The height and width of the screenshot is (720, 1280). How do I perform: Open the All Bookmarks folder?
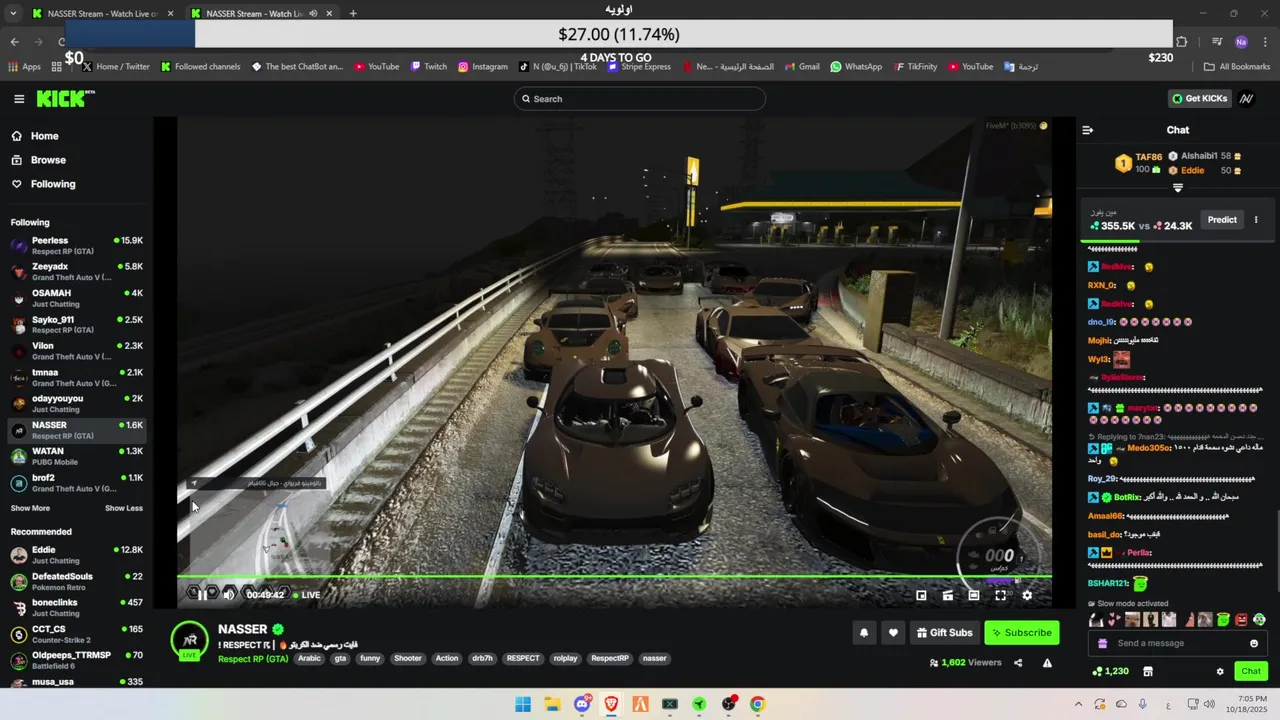(x=1237, y=67)
